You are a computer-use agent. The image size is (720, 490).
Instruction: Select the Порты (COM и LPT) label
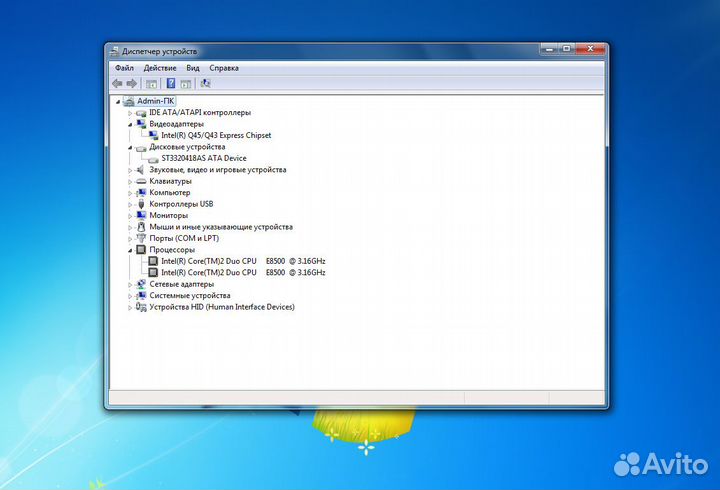(x=184, y=238)
